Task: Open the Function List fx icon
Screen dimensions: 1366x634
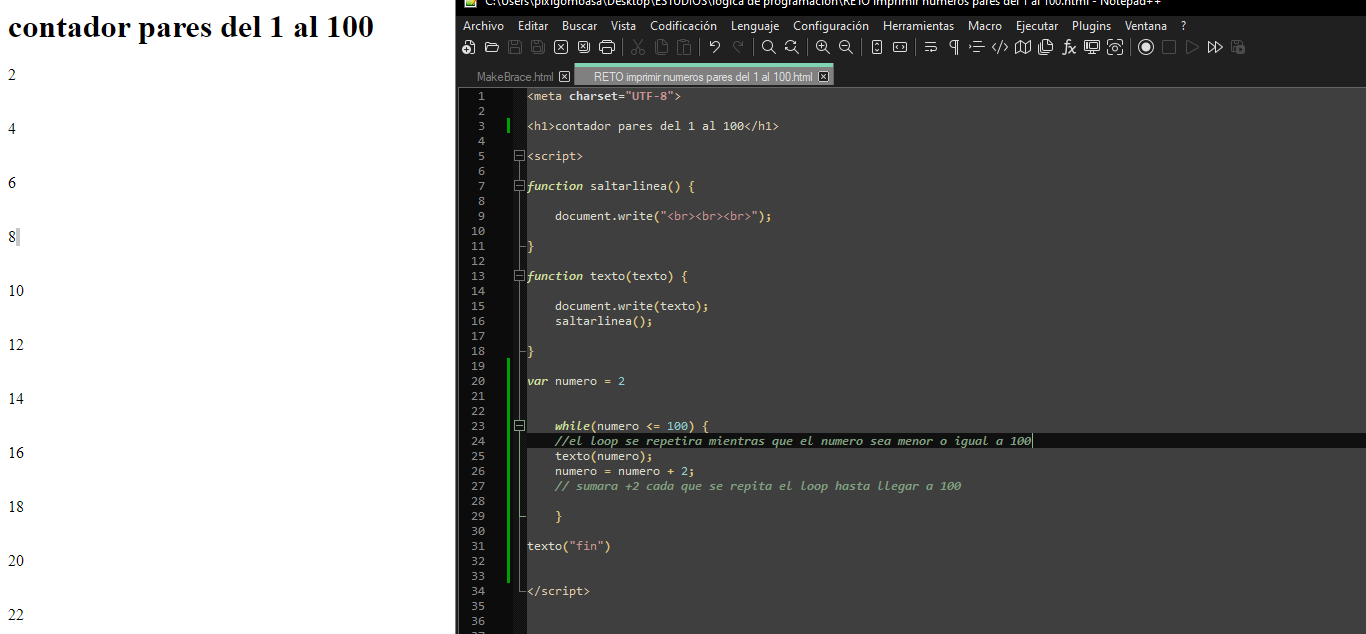Action: coord(1069,47)
